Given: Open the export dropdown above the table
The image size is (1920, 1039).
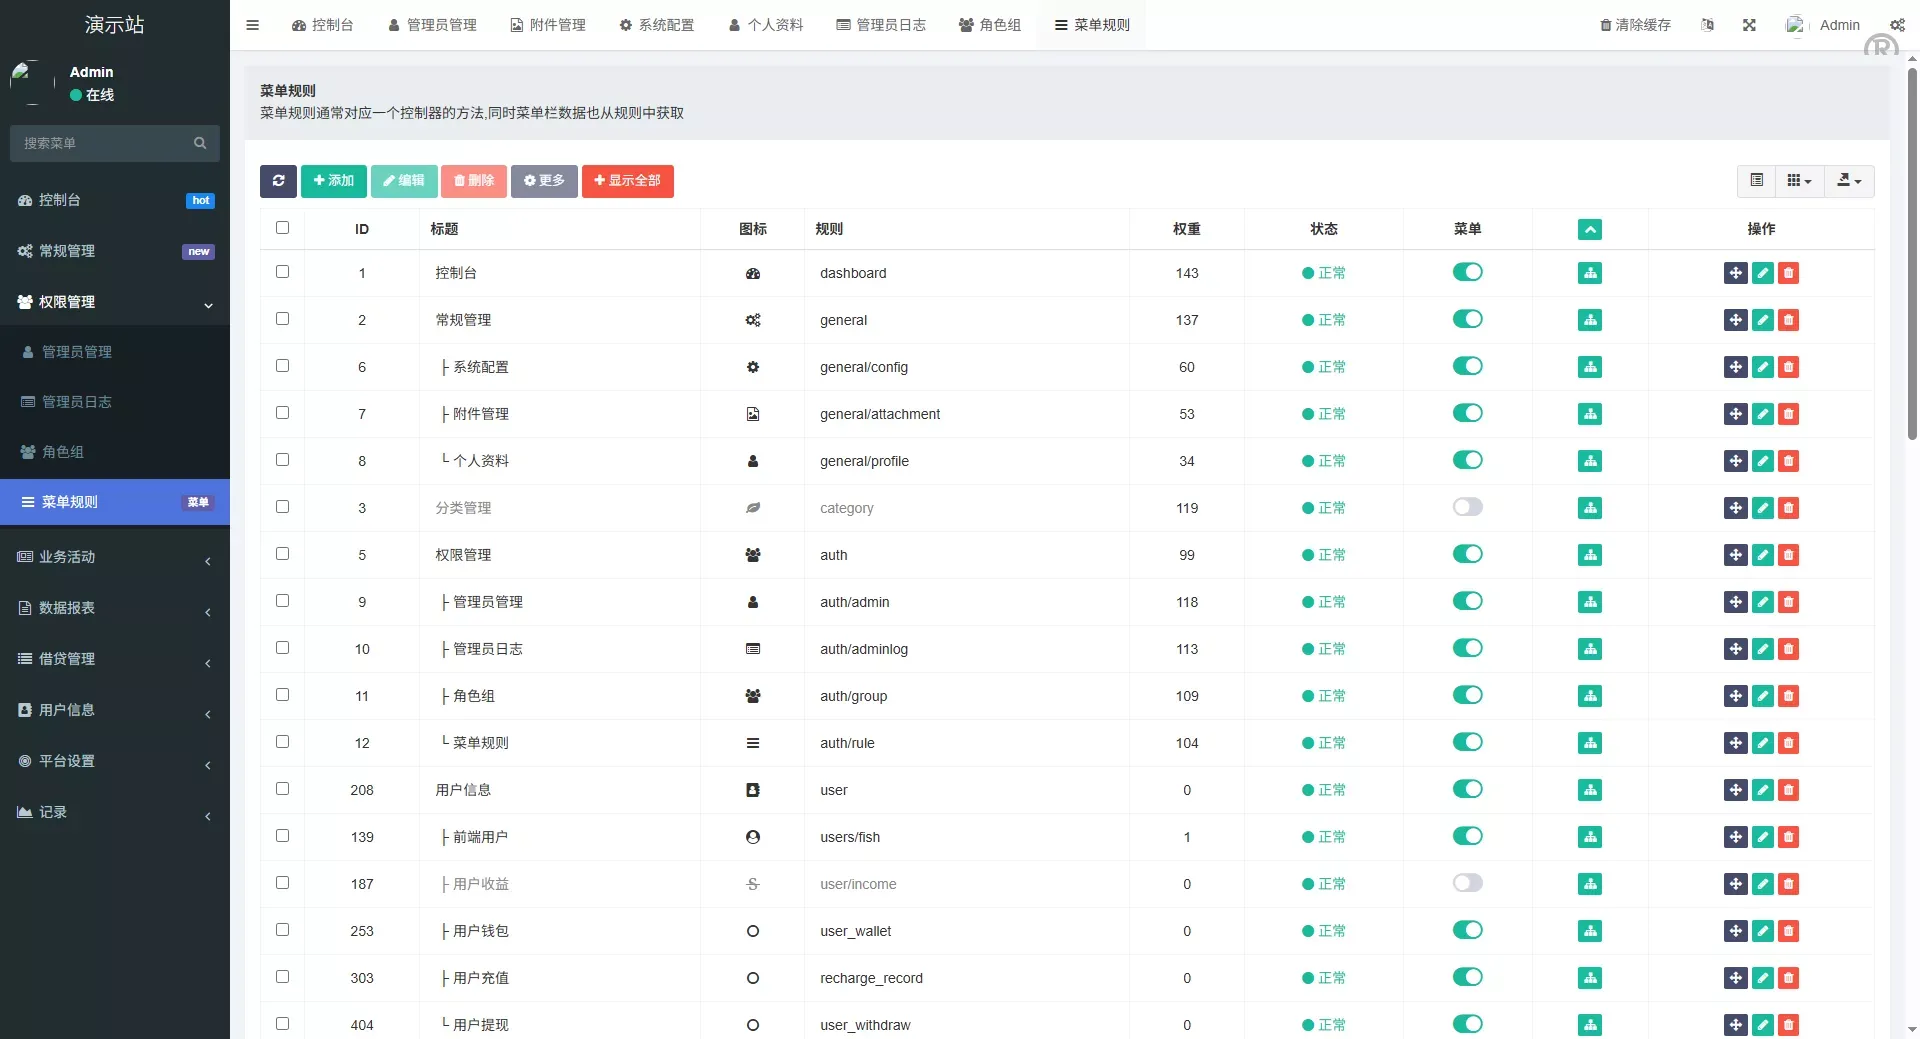Looking at the screenshot, I should 1848,181.
